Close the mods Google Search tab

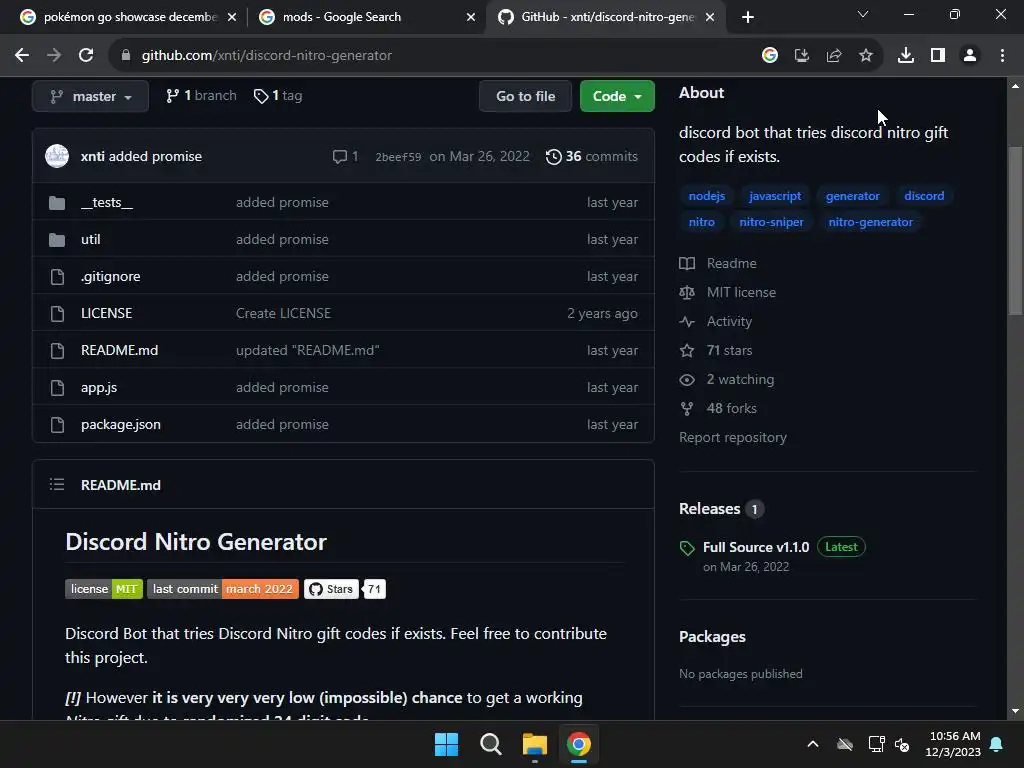471,17
